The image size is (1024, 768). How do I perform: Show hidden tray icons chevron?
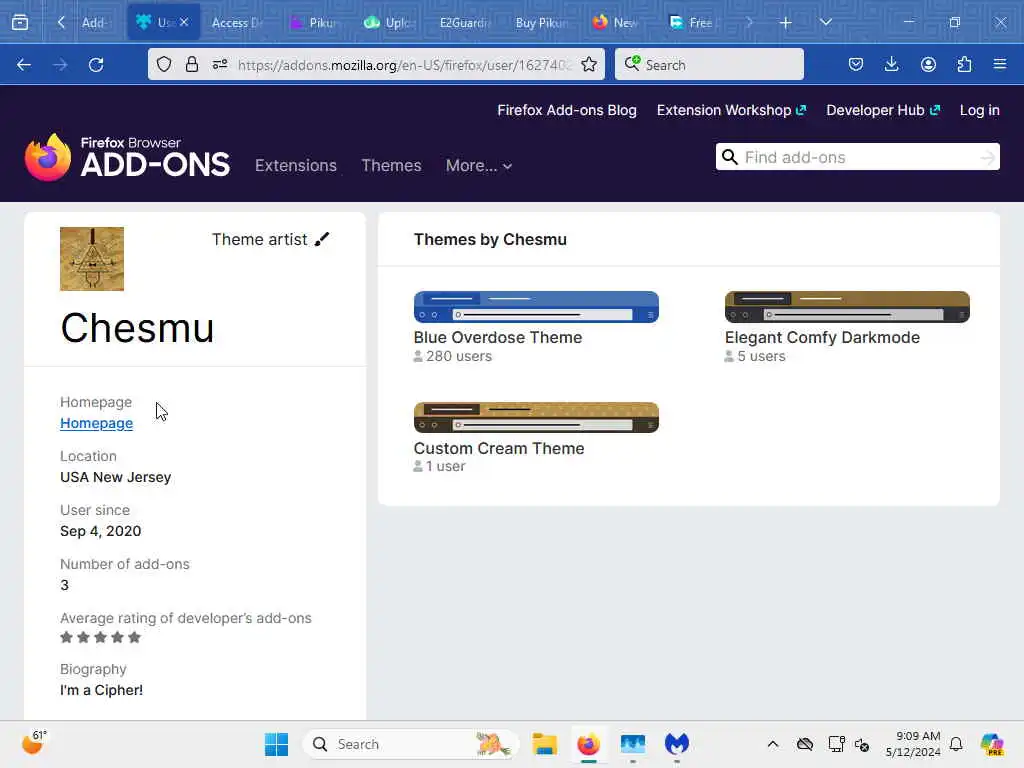(x=773, y=744)
